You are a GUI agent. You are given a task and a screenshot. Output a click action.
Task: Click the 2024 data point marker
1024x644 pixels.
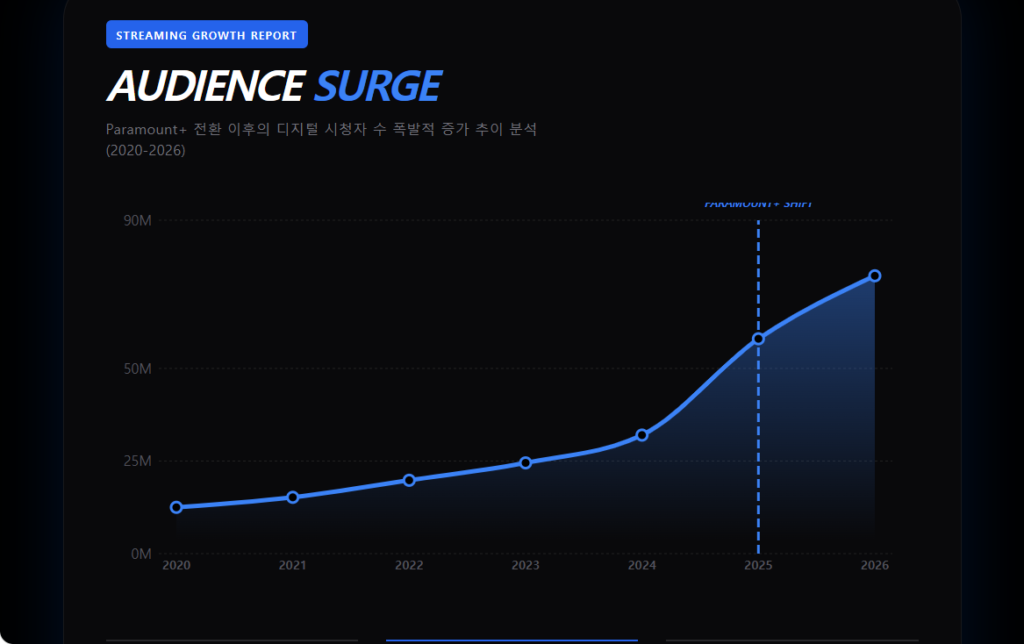tap(642, 435)
